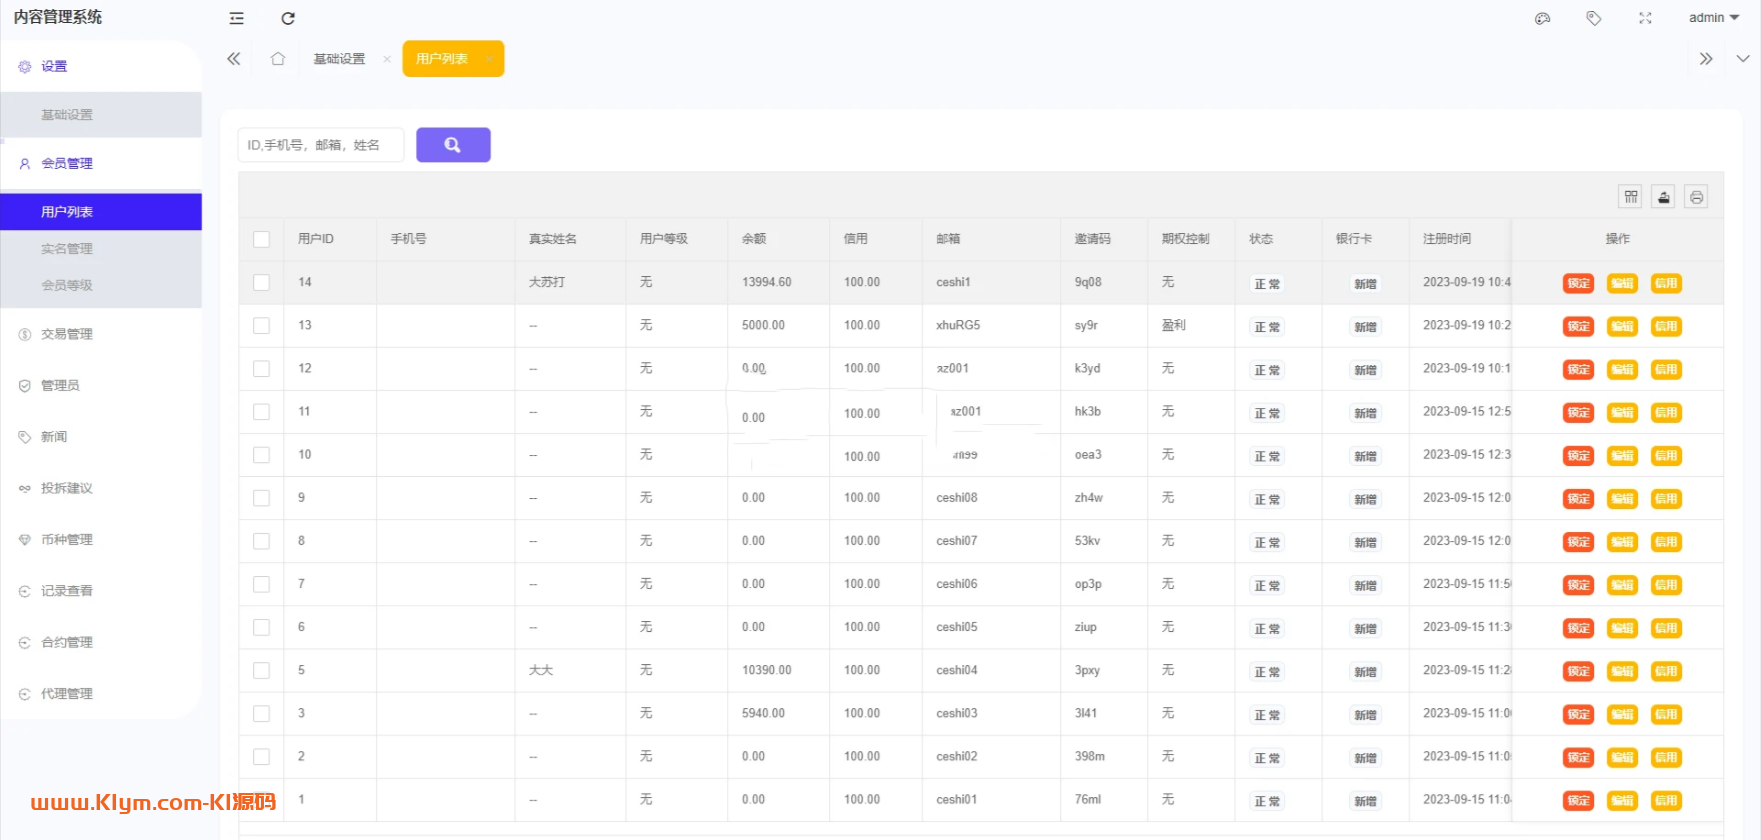Select the checkbox for user ID 14
This screenshot has width=1761, height=840.
(x=262, y=283)
